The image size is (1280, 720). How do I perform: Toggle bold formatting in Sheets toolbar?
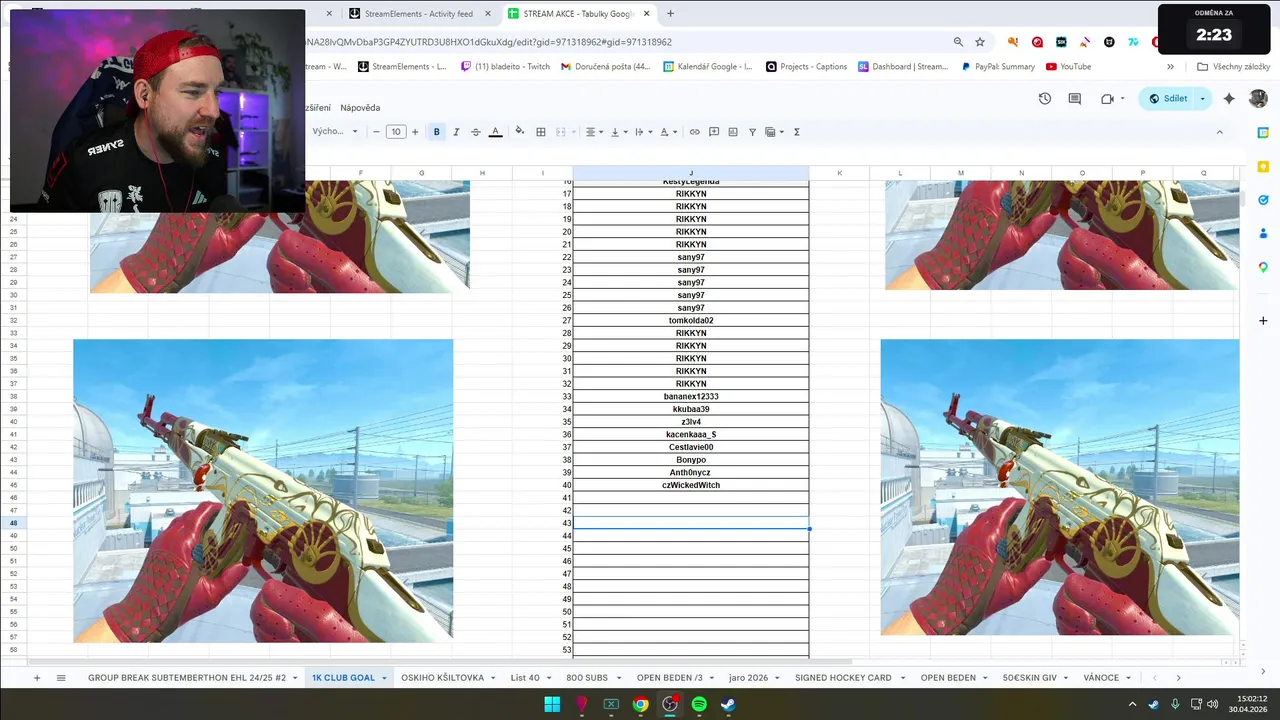[x=436, y=132]
